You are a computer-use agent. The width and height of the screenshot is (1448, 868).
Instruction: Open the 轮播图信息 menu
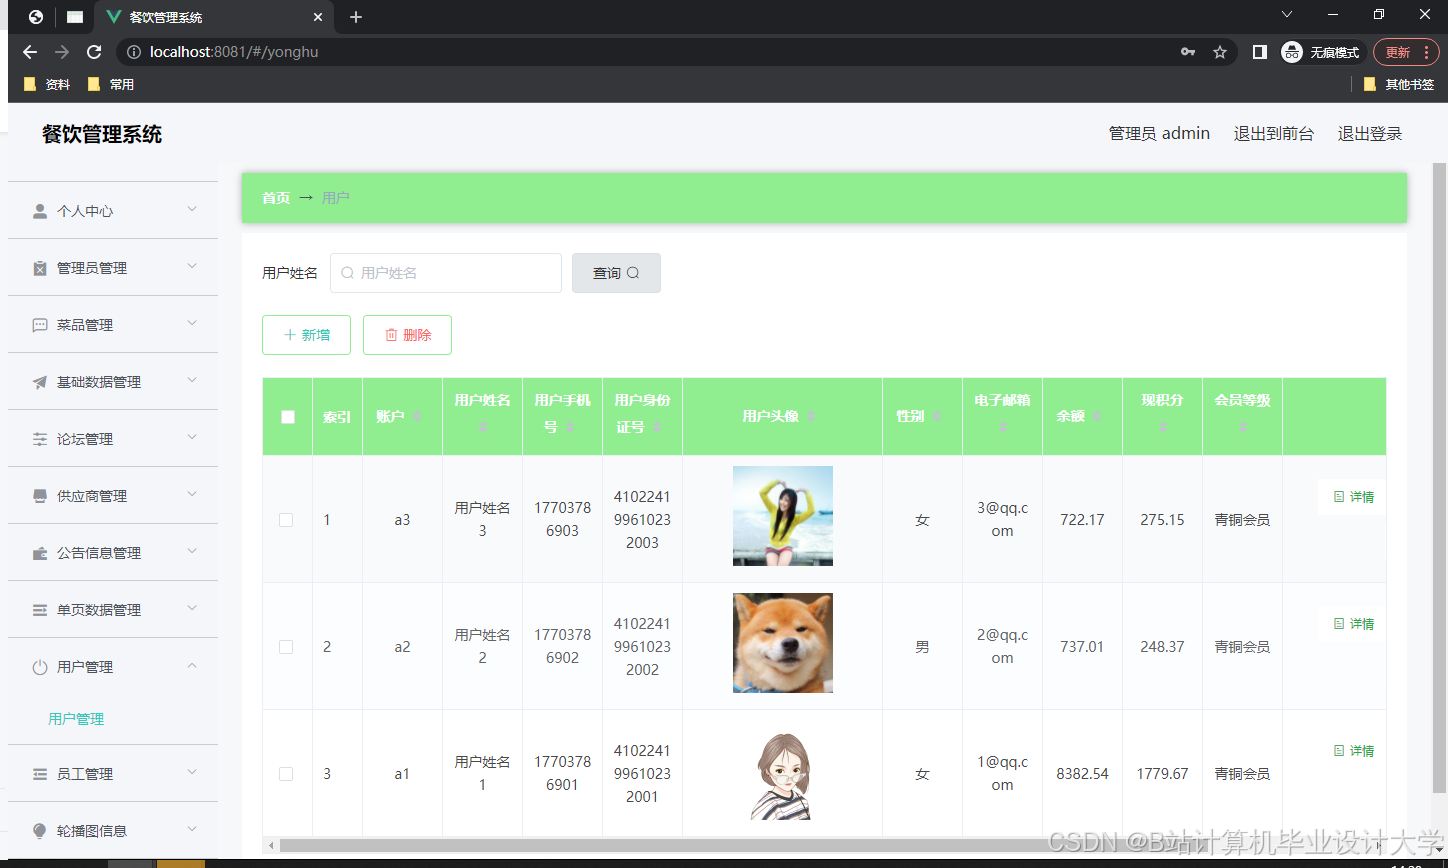(x=113, y=831)
